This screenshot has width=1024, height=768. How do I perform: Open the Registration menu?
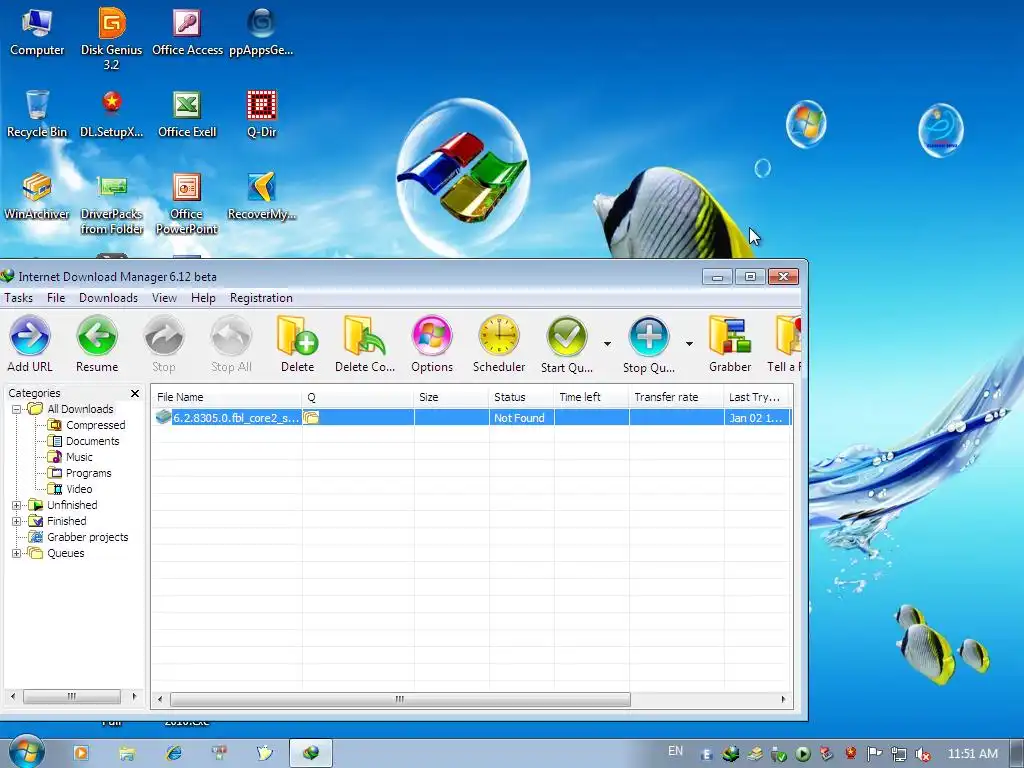(261, 298)
